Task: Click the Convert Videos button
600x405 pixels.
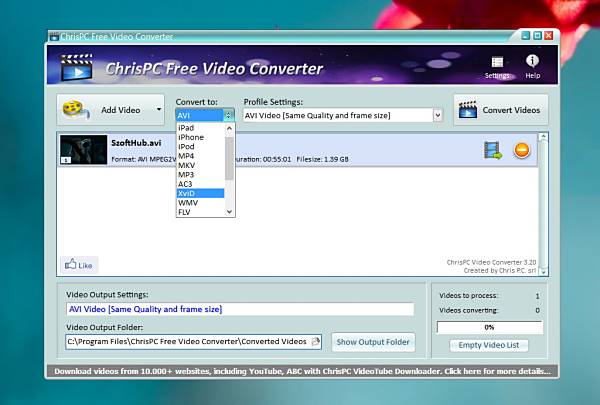Action: (x=501, y=110)
